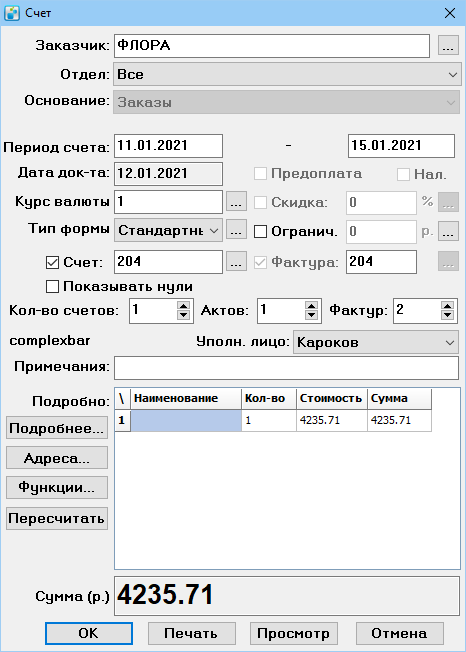
Task: Click the Огранич. amount field
Action: 381,232
